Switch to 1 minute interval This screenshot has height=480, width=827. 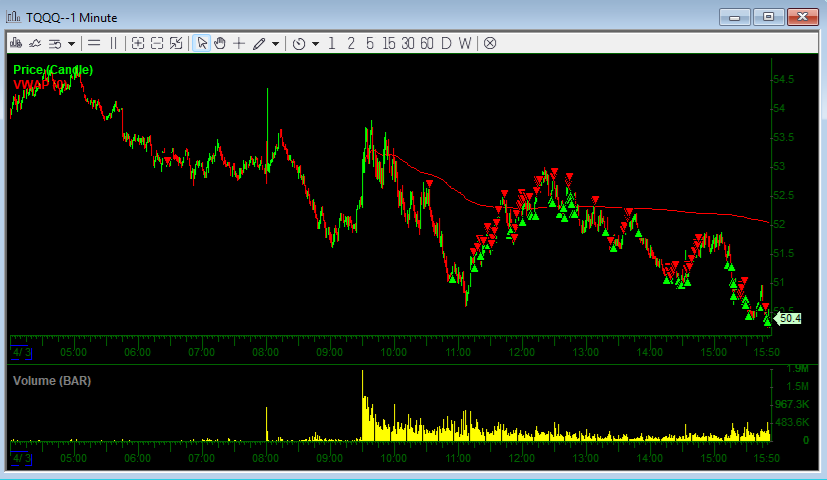332,43
